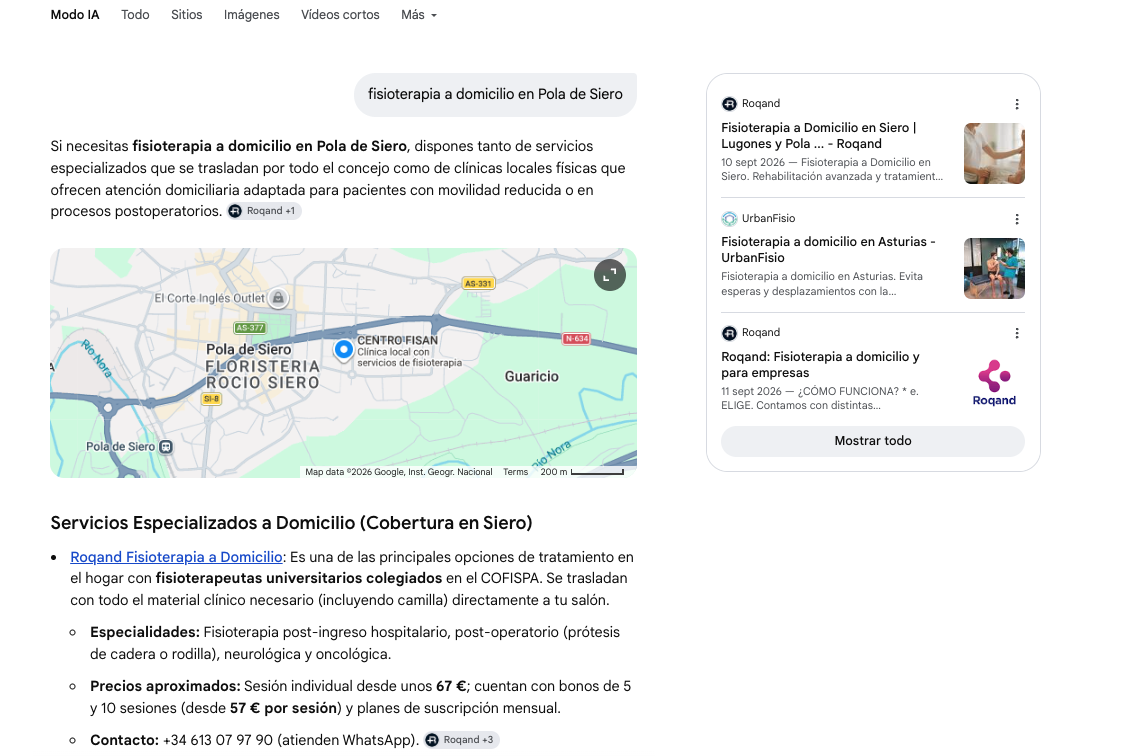Expand the map to fullscreen

(610, 275)
